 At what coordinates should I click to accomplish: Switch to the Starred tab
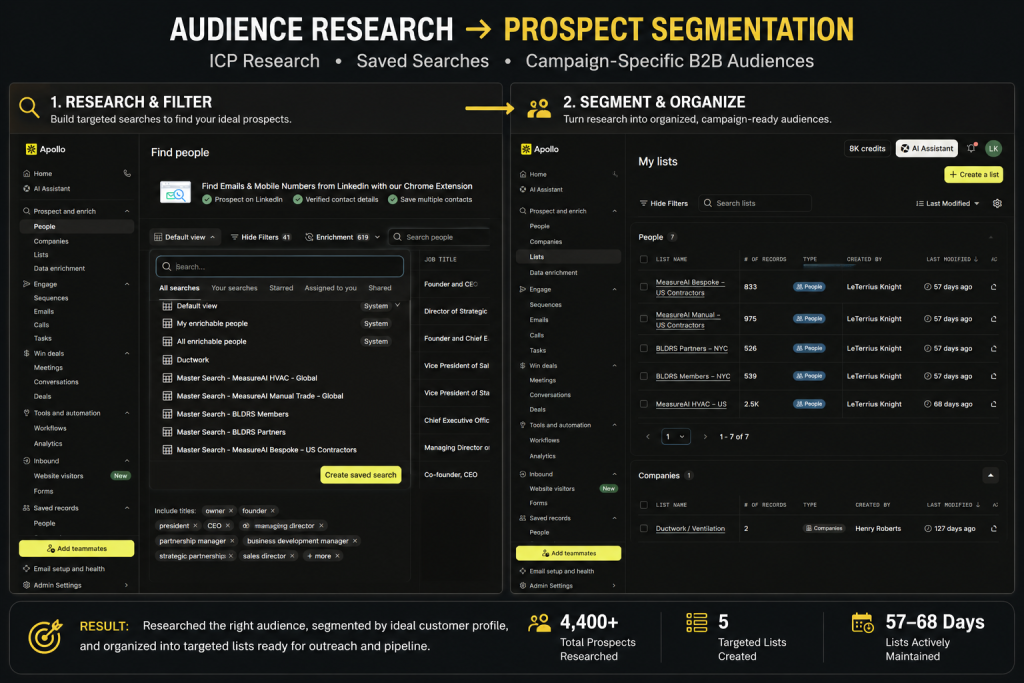(x=281, y=288)
